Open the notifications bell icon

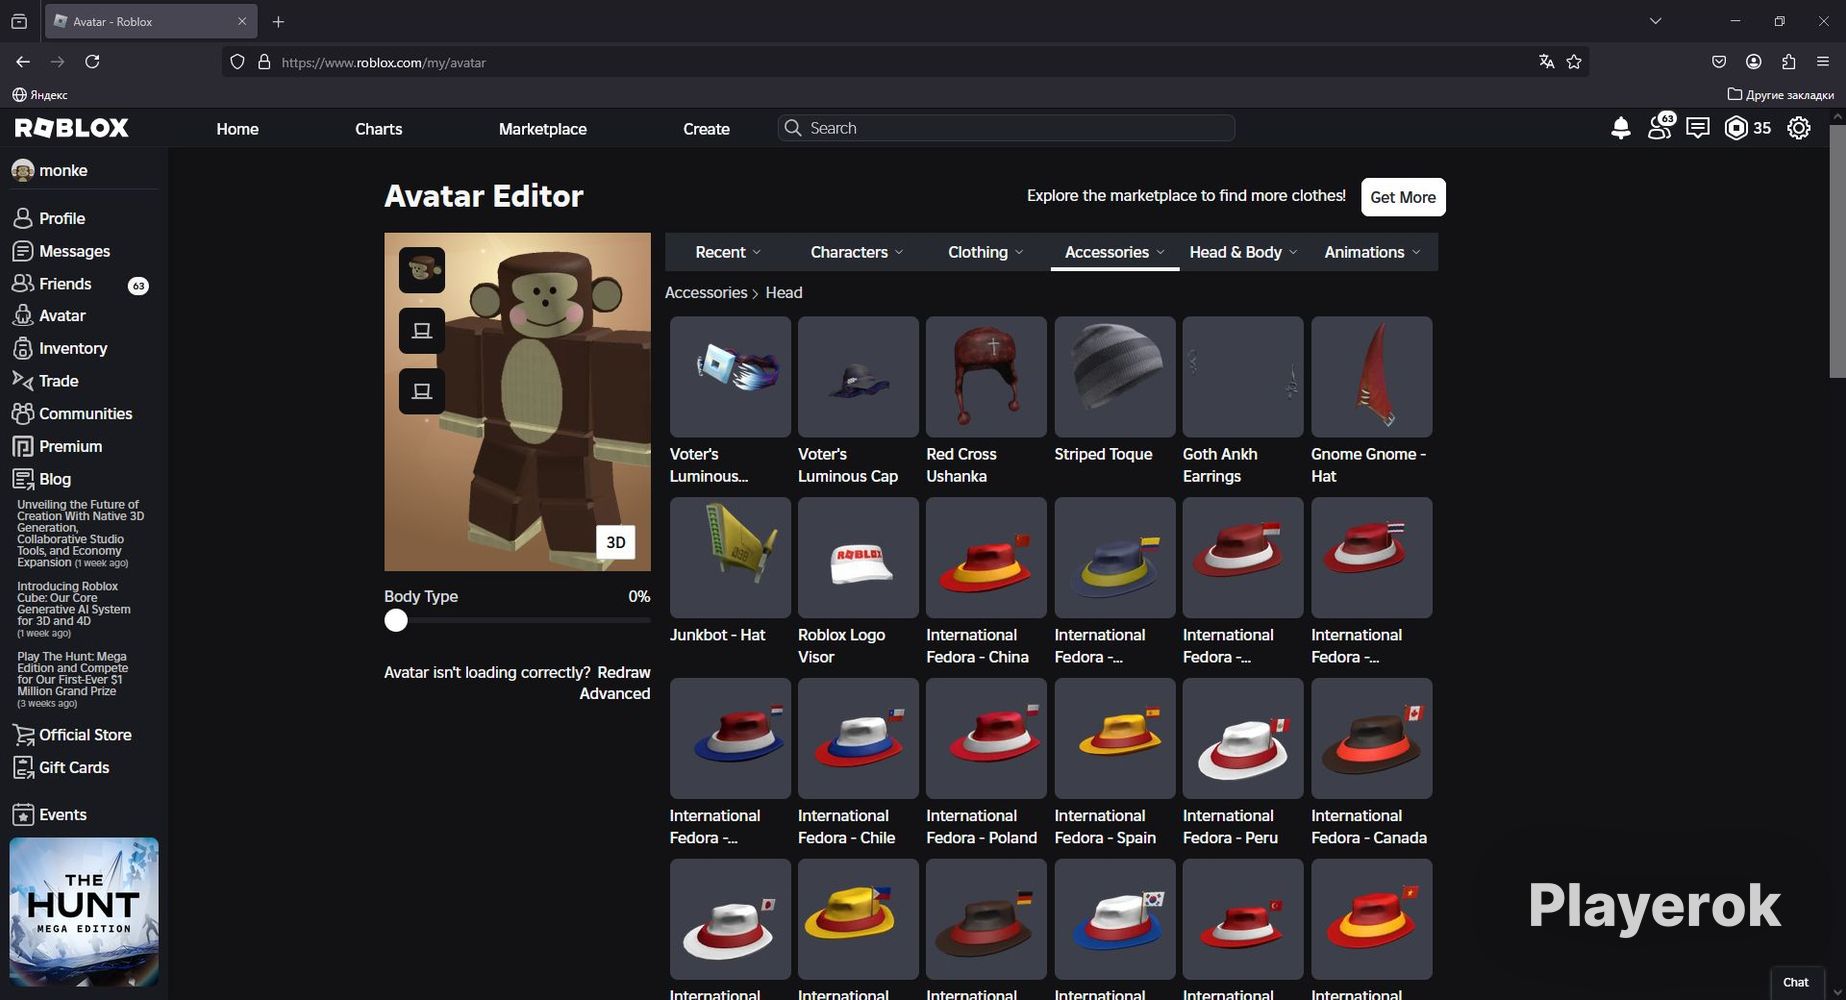pyautogui.click(x=1621, y=128)
